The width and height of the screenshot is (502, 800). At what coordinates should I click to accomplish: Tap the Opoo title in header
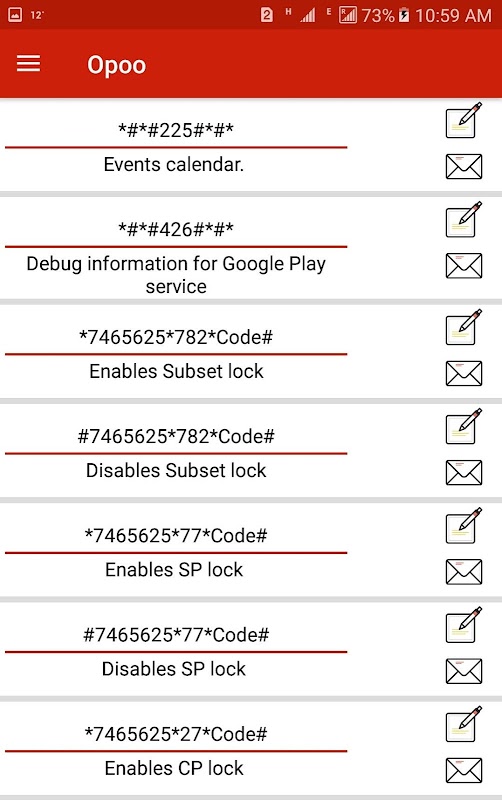(x=116, y=65)
